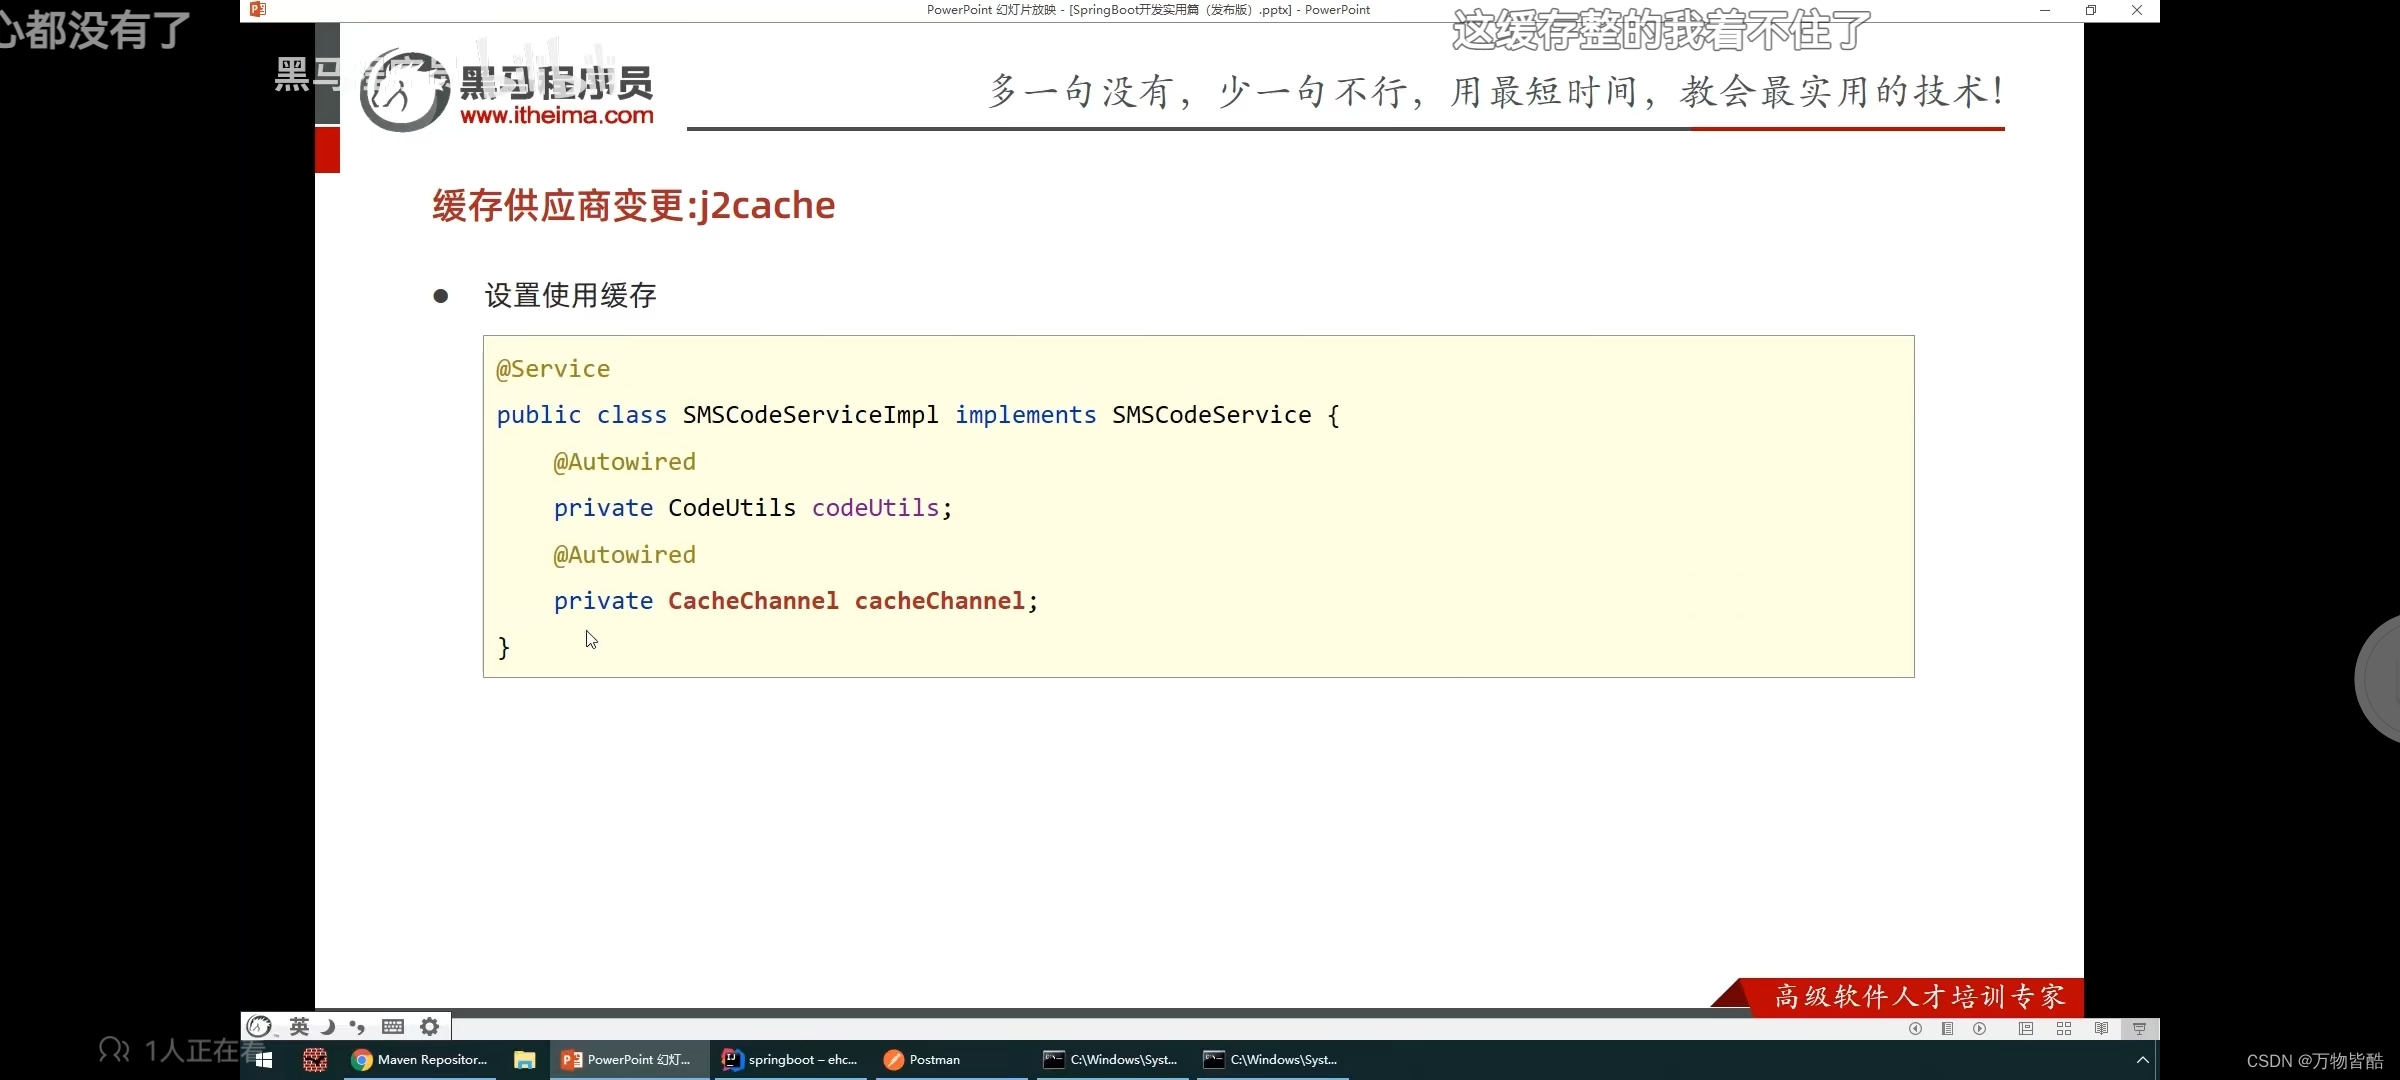Click the SMSCodeService interface name
The height and width of the screenshot is (1080, 2400).
pos(1211,415)
